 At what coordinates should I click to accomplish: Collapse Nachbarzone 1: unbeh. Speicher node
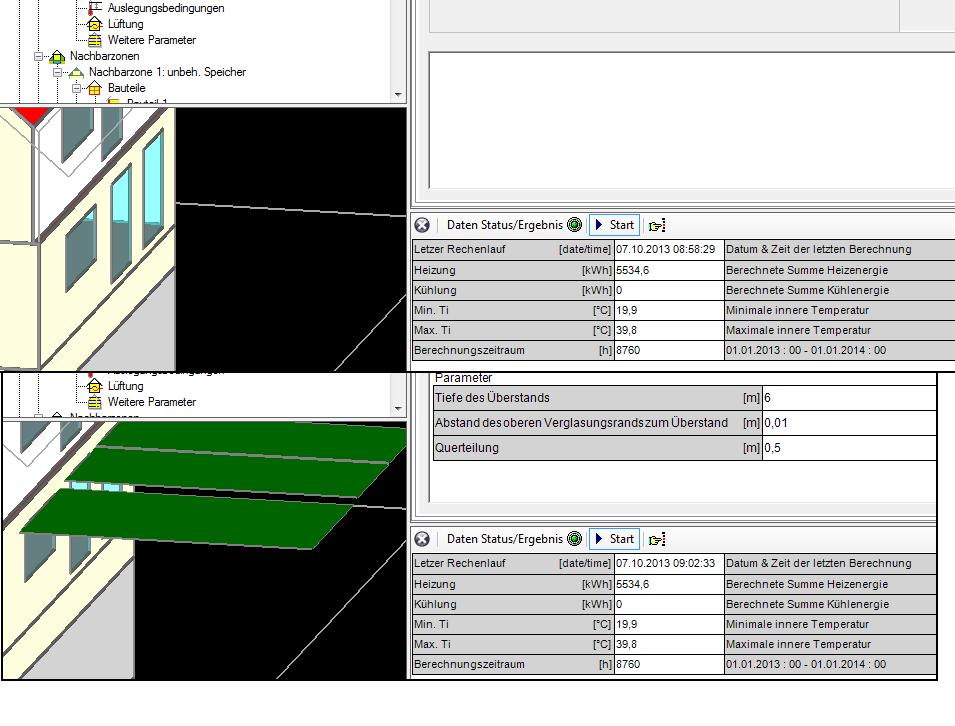(x=58, y=72)
